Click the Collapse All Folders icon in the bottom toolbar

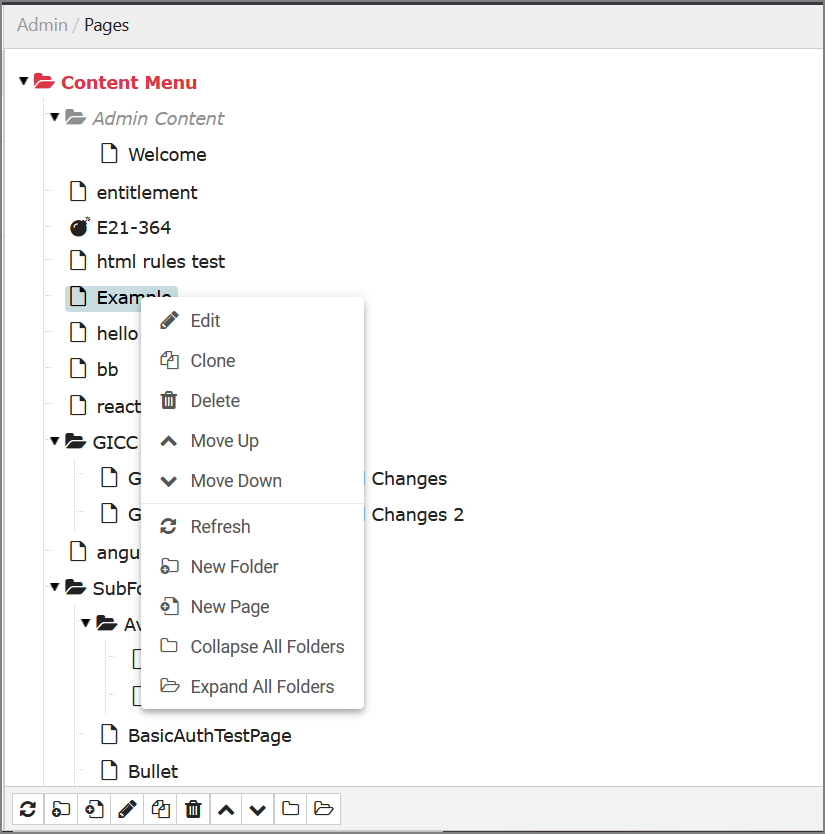[290, 809]
